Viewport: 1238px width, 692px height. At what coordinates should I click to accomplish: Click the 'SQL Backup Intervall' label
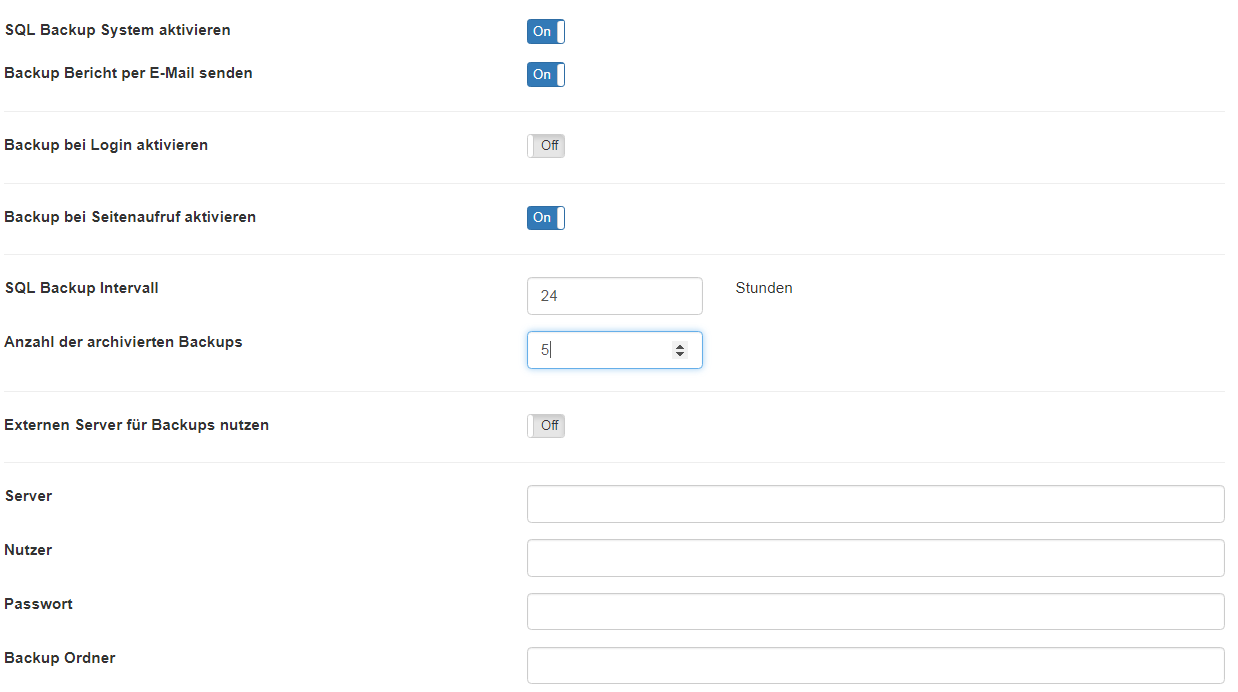point(81,288)
